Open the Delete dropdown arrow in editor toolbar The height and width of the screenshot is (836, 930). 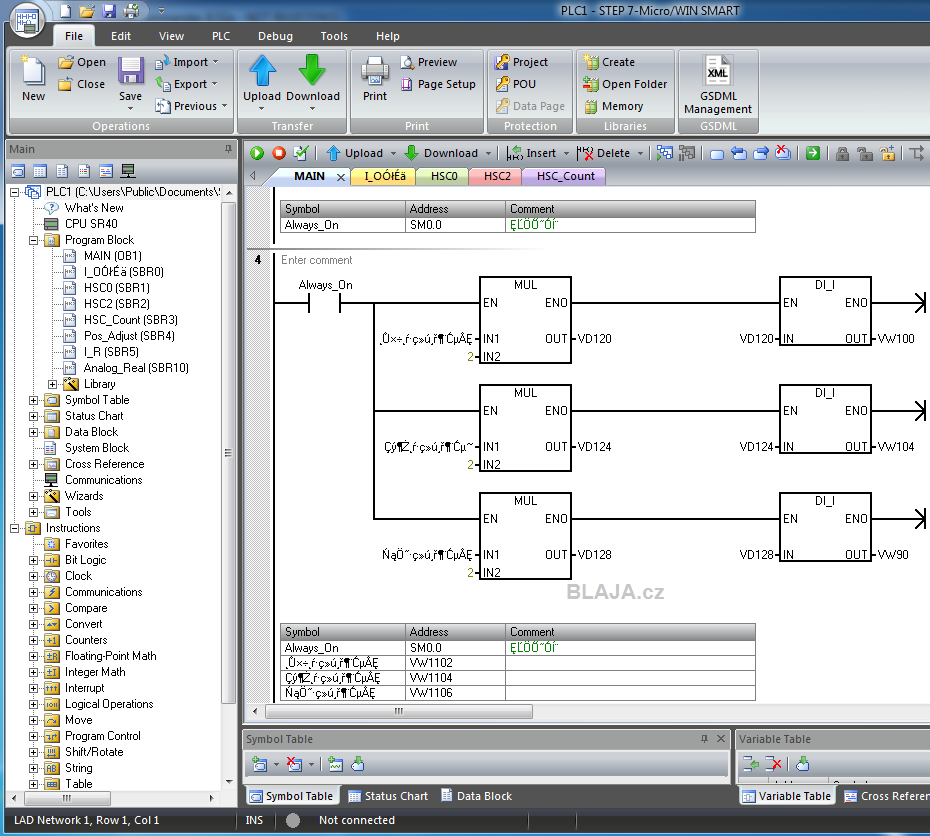click(x=640, y=153)
